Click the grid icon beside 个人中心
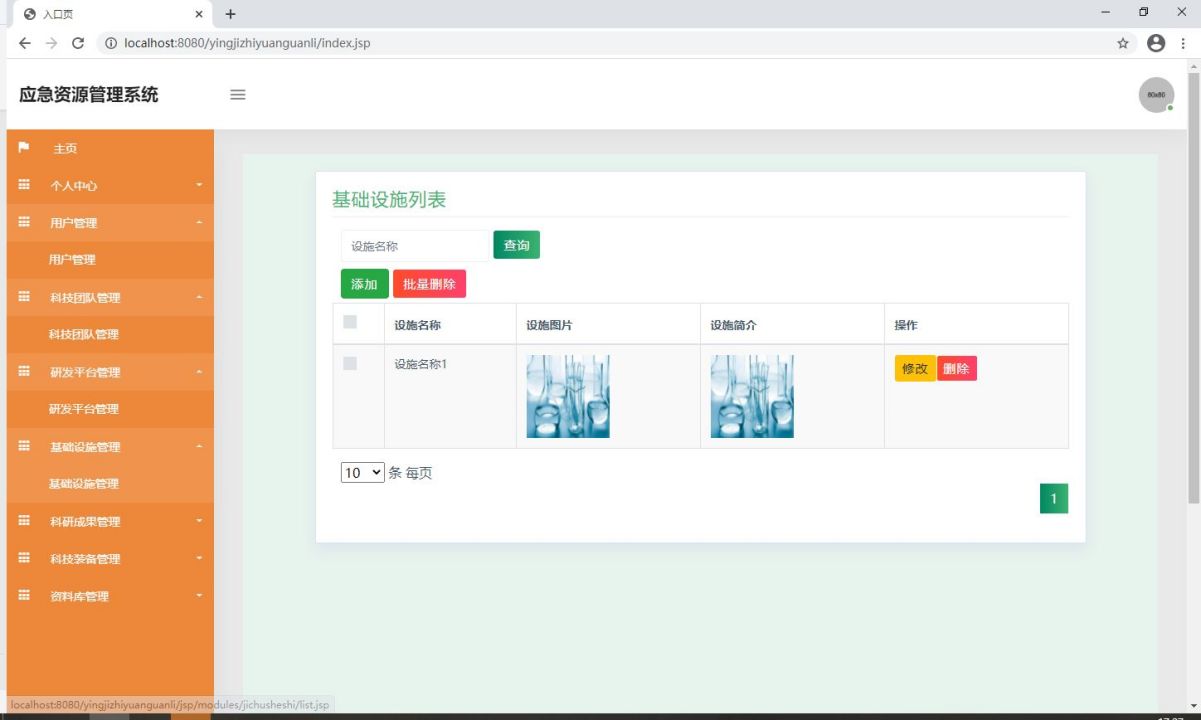 coord(24,185)
